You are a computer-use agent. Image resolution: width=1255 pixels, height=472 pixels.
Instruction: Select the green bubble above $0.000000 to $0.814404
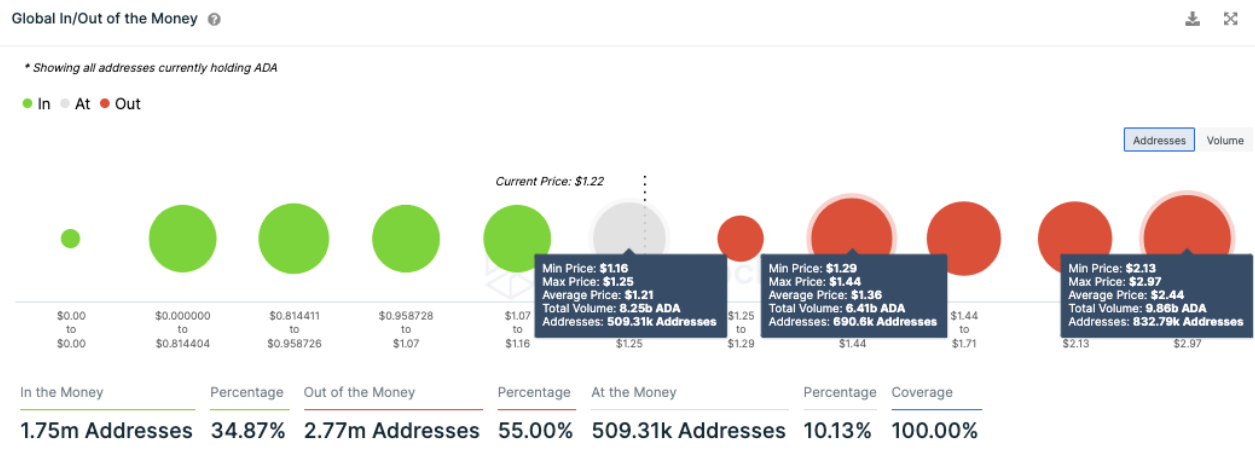click(182, 239)
